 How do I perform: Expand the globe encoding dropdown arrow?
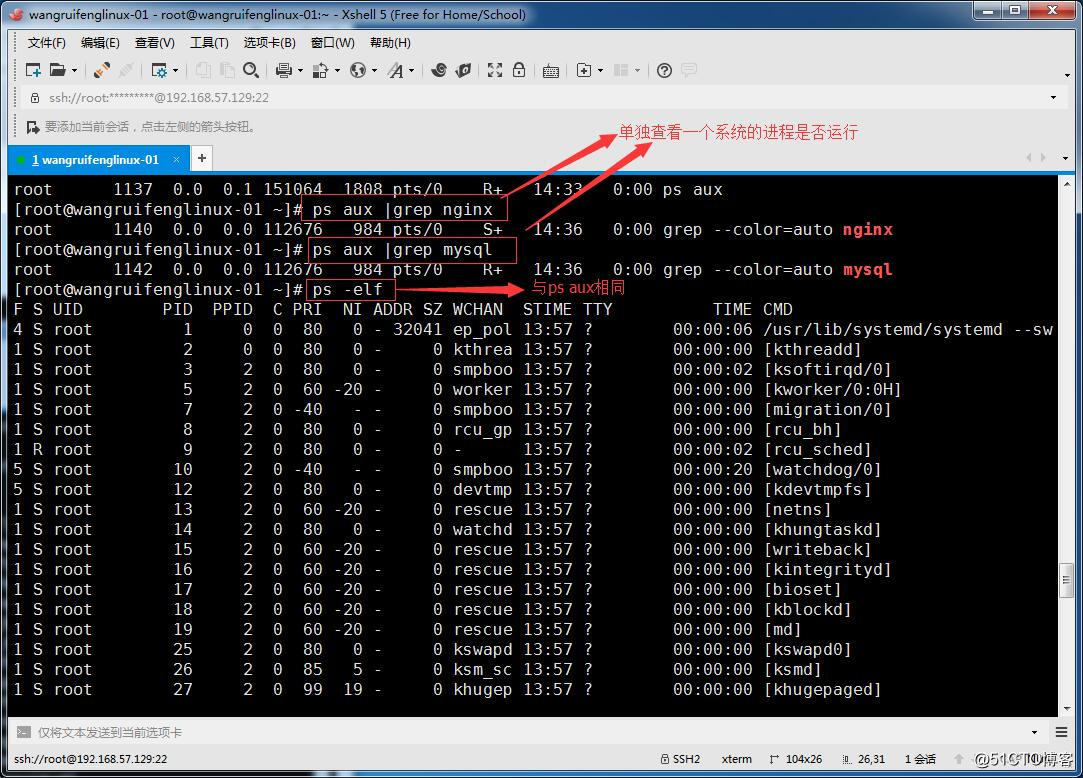[374, 70]
